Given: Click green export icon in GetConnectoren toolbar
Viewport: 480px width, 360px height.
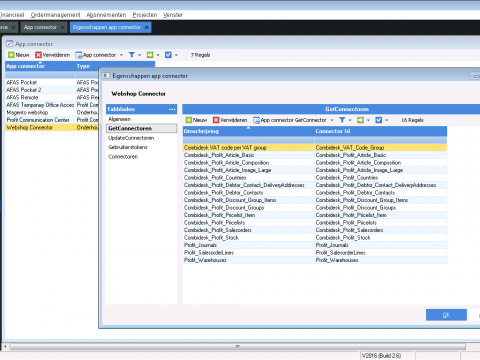Looking at the screenshot, I should click(x=360, y=120).
